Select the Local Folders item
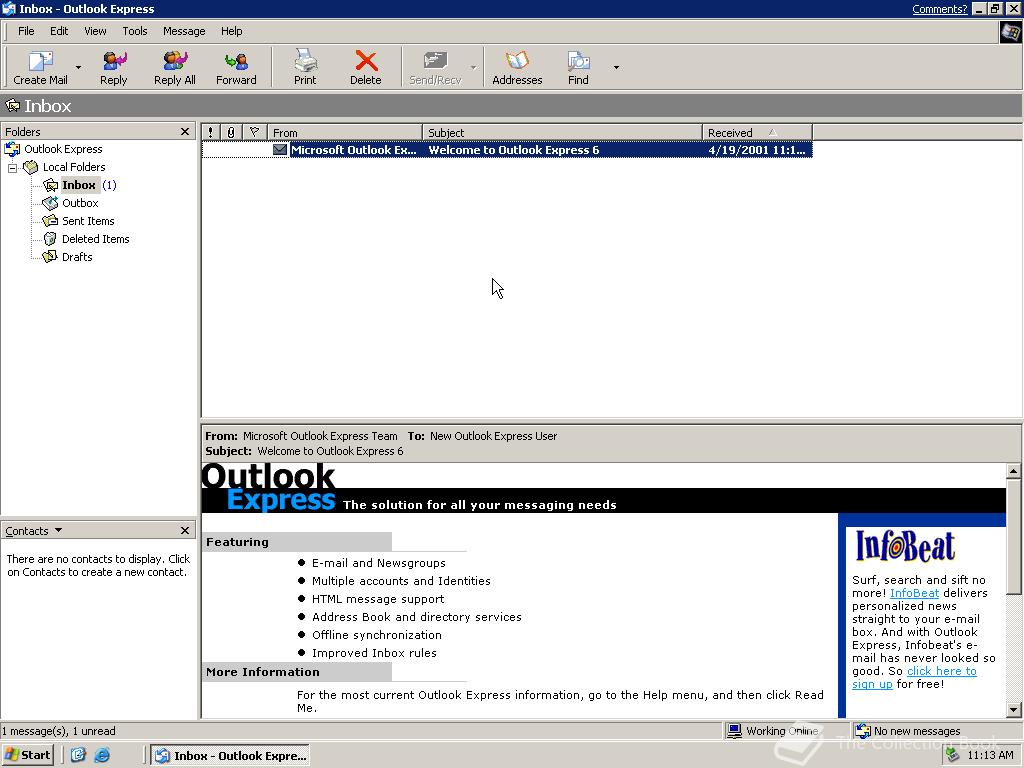Viewport: 1024px width, 768px height. tap(74, 167)
